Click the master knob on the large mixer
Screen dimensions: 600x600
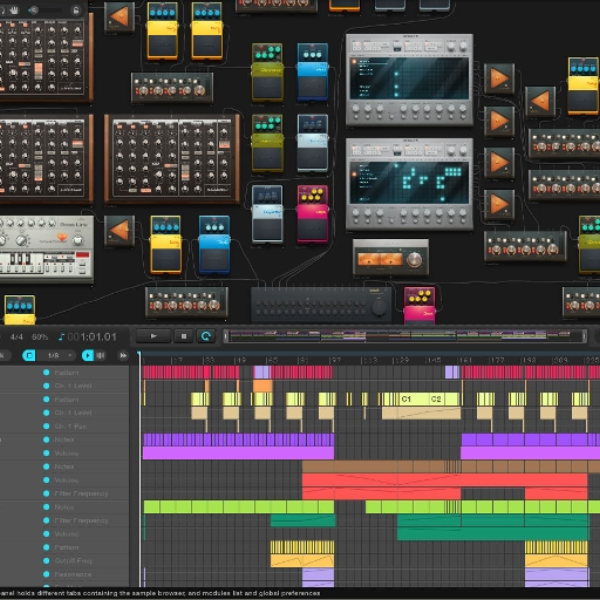pos(378,307)
